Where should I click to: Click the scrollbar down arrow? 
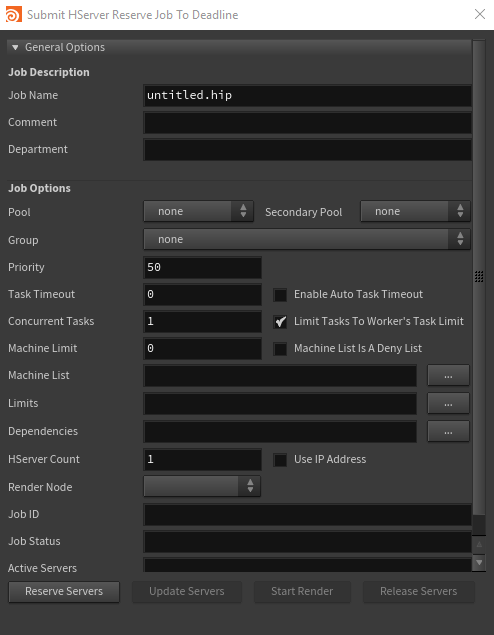[479, 563]
